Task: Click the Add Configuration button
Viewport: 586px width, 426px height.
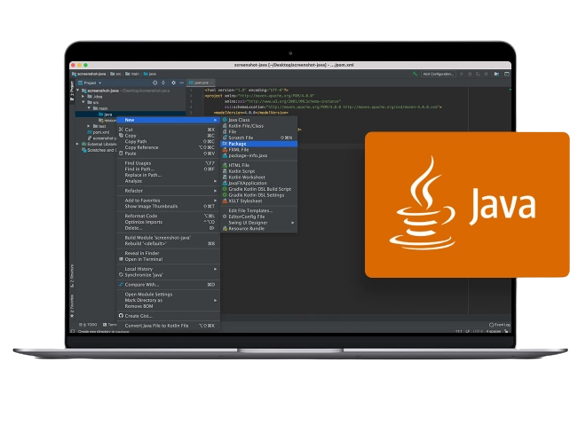Action: coord(438,74)
